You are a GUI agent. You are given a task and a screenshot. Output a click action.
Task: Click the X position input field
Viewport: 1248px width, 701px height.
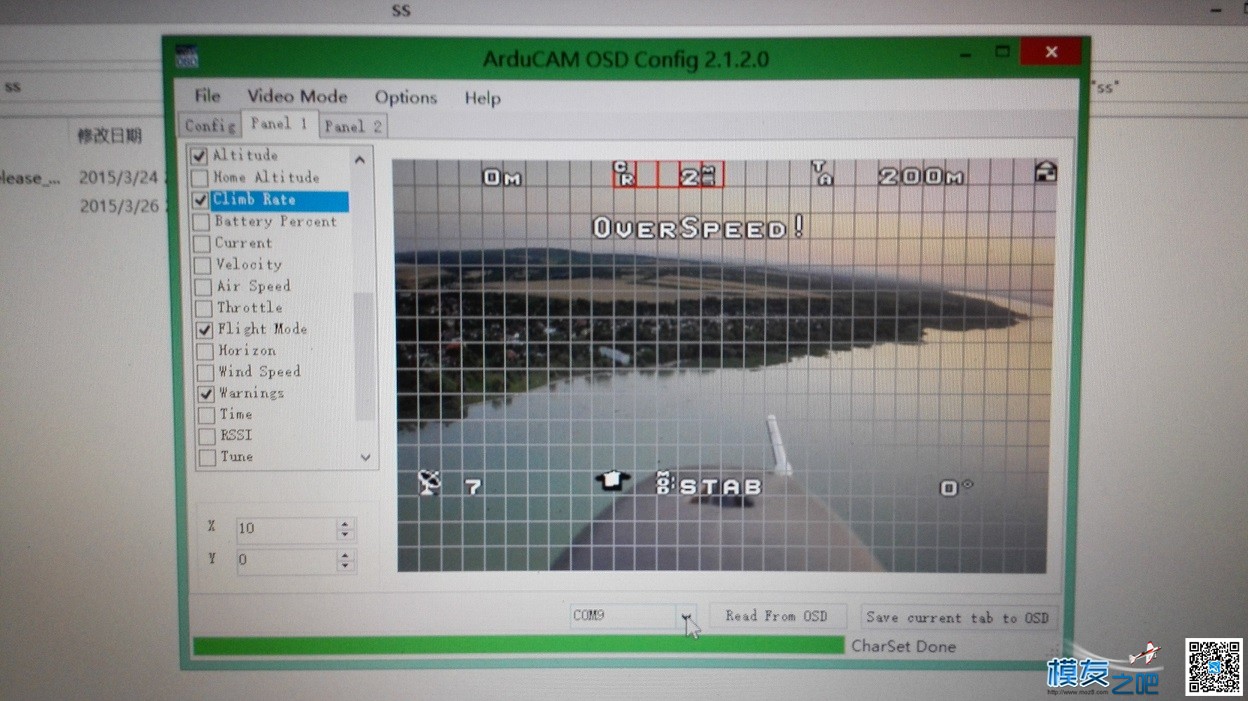(287, 530)
